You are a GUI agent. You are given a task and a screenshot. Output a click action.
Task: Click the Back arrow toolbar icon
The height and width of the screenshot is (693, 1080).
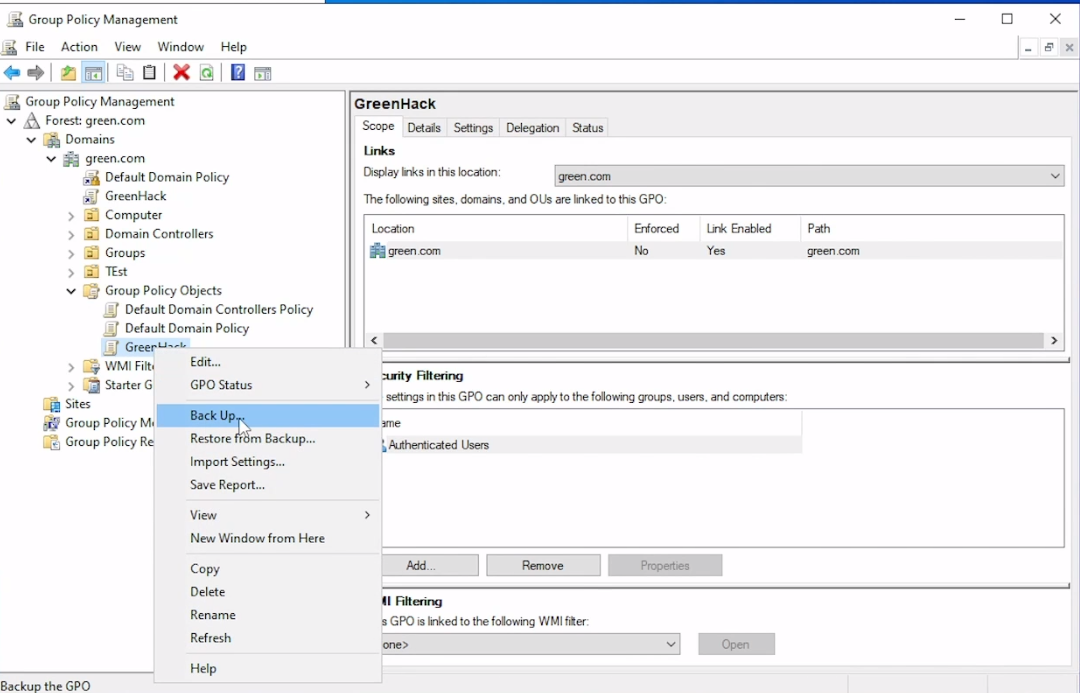(x=12, y=72)
